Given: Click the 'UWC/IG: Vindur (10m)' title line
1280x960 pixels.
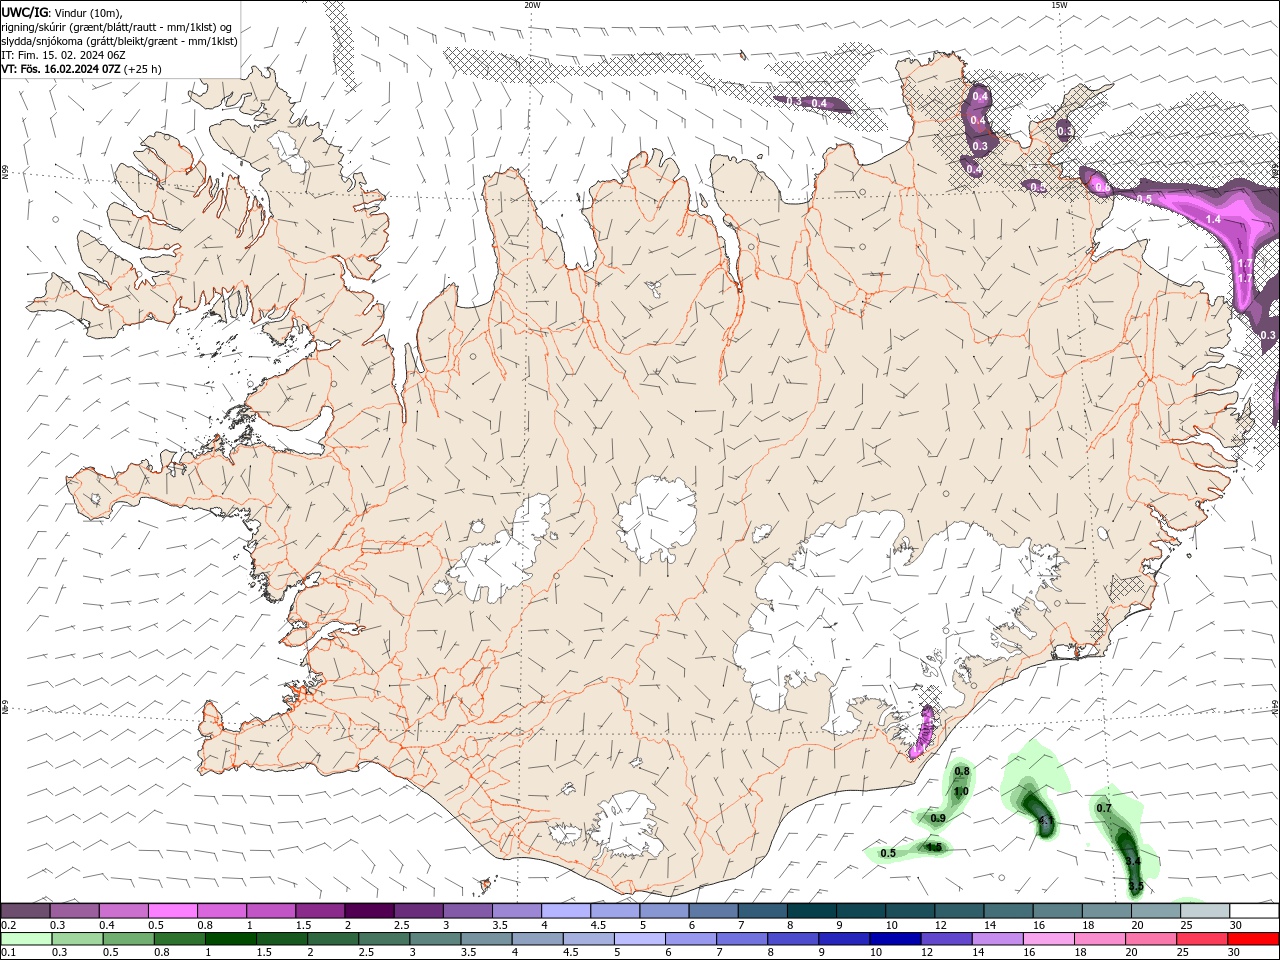Looking at the screenshot, I should [61, 12].
